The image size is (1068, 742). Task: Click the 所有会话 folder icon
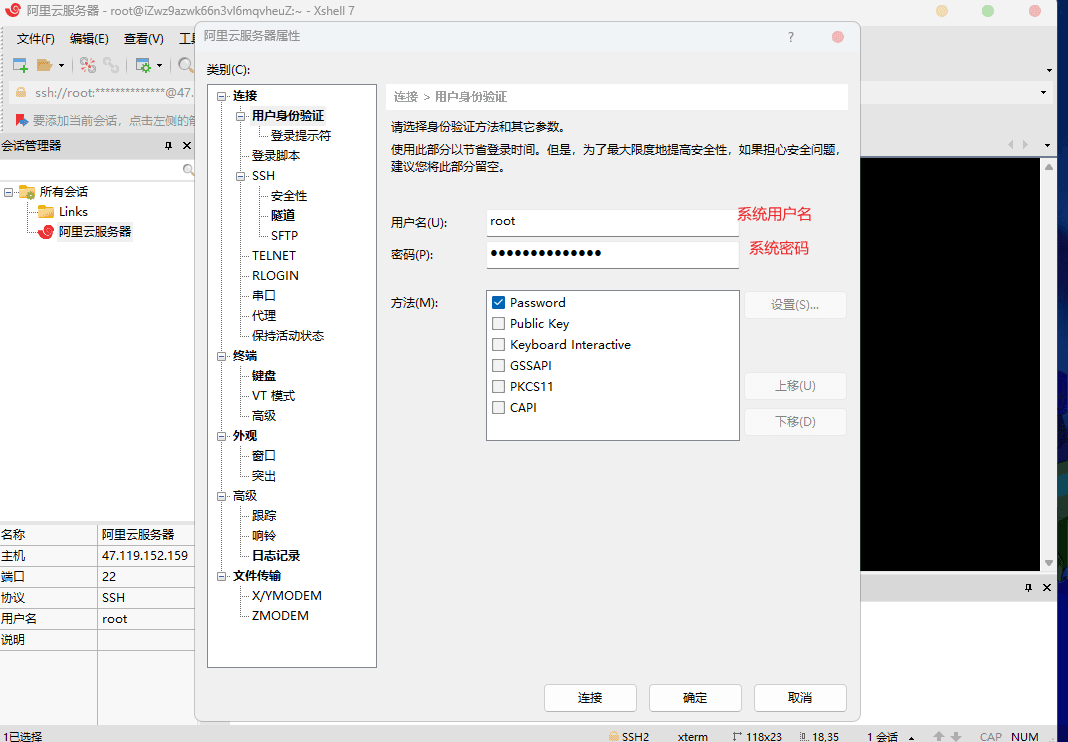coord(27,191)
